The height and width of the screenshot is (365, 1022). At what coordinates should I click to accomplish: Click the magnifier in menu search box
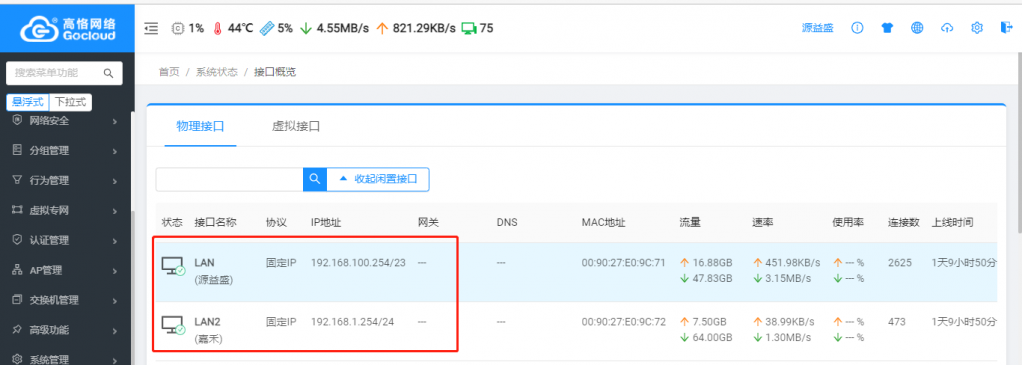pos(109,73)
